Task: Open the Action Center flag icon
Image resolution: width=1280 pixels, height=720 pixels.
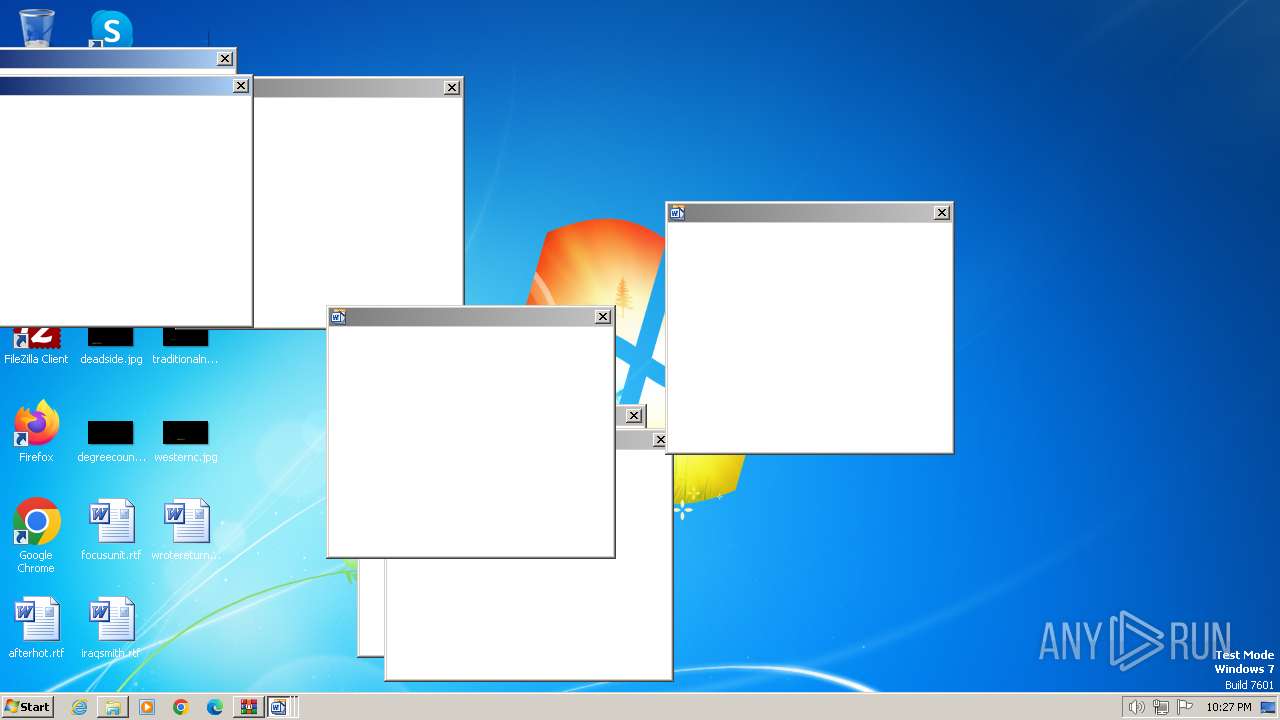Action: click(x=1185, y=707)
